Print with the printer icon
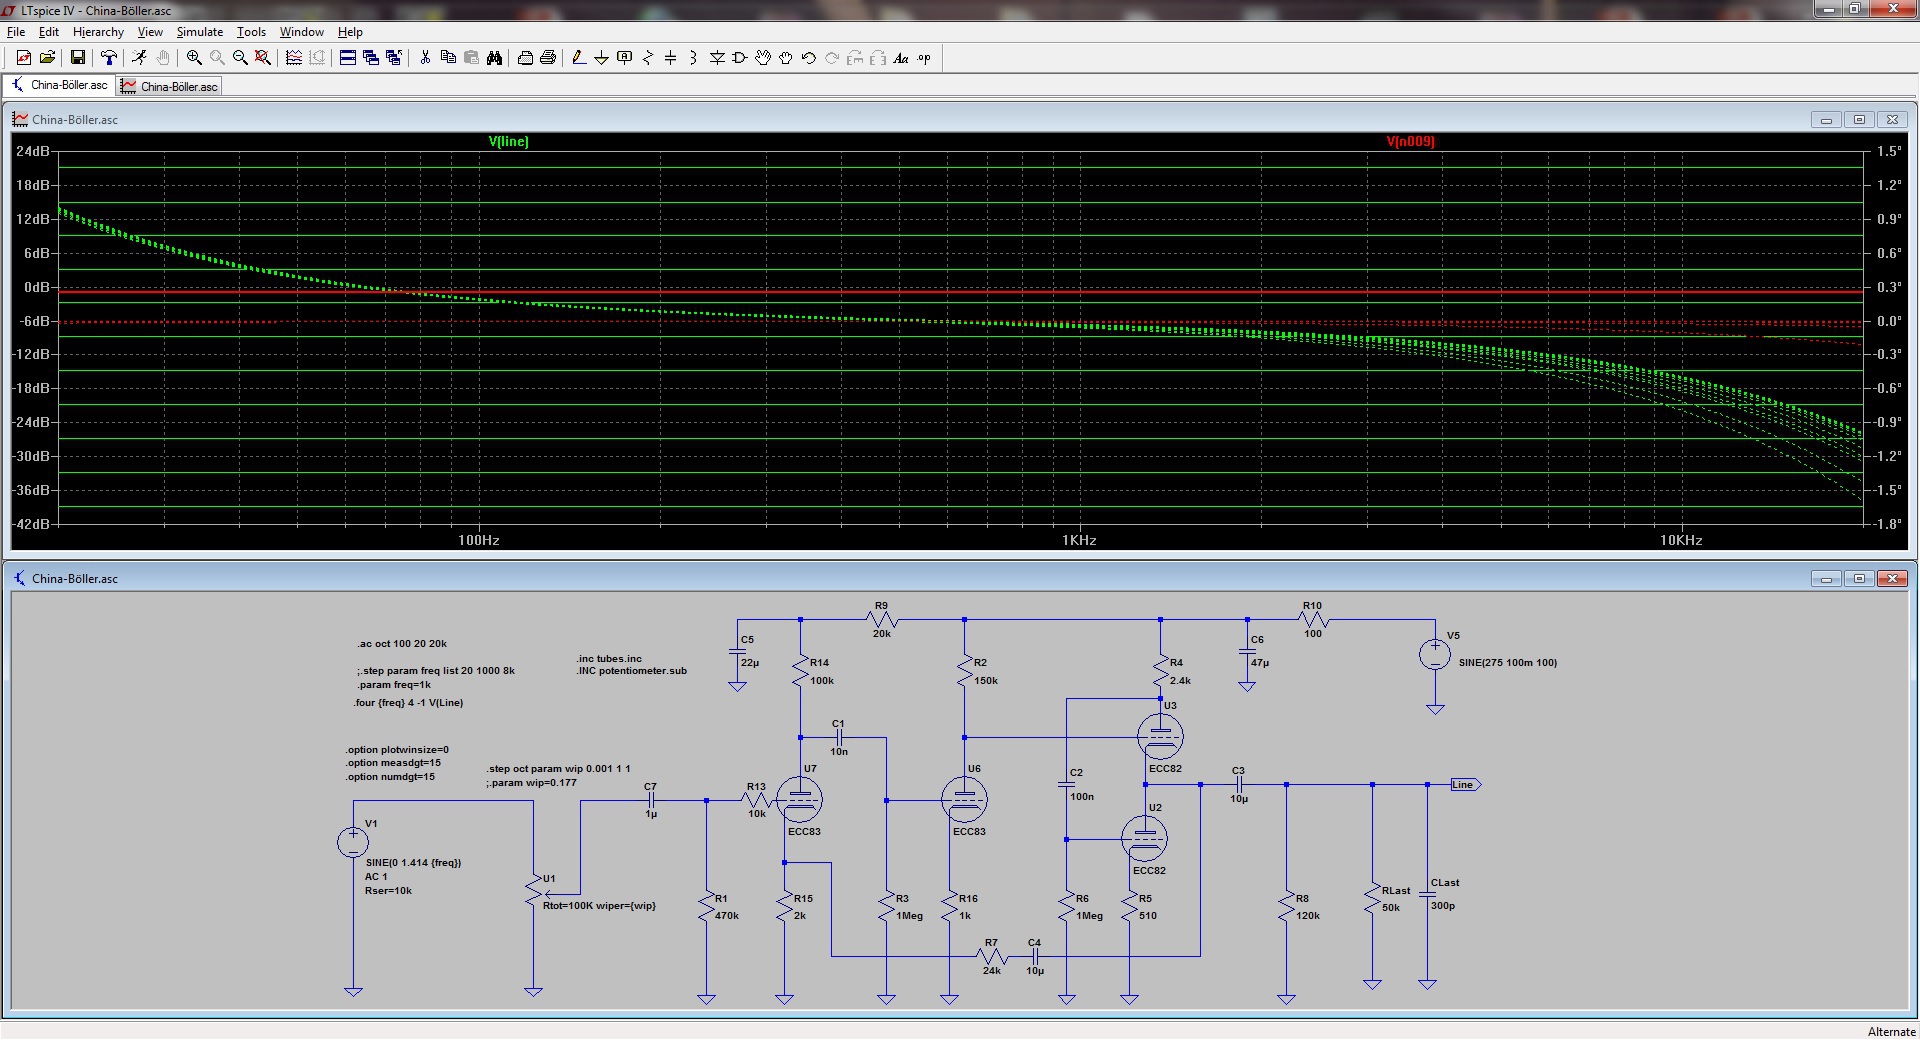1920x1040 pixels. [548, 58]
